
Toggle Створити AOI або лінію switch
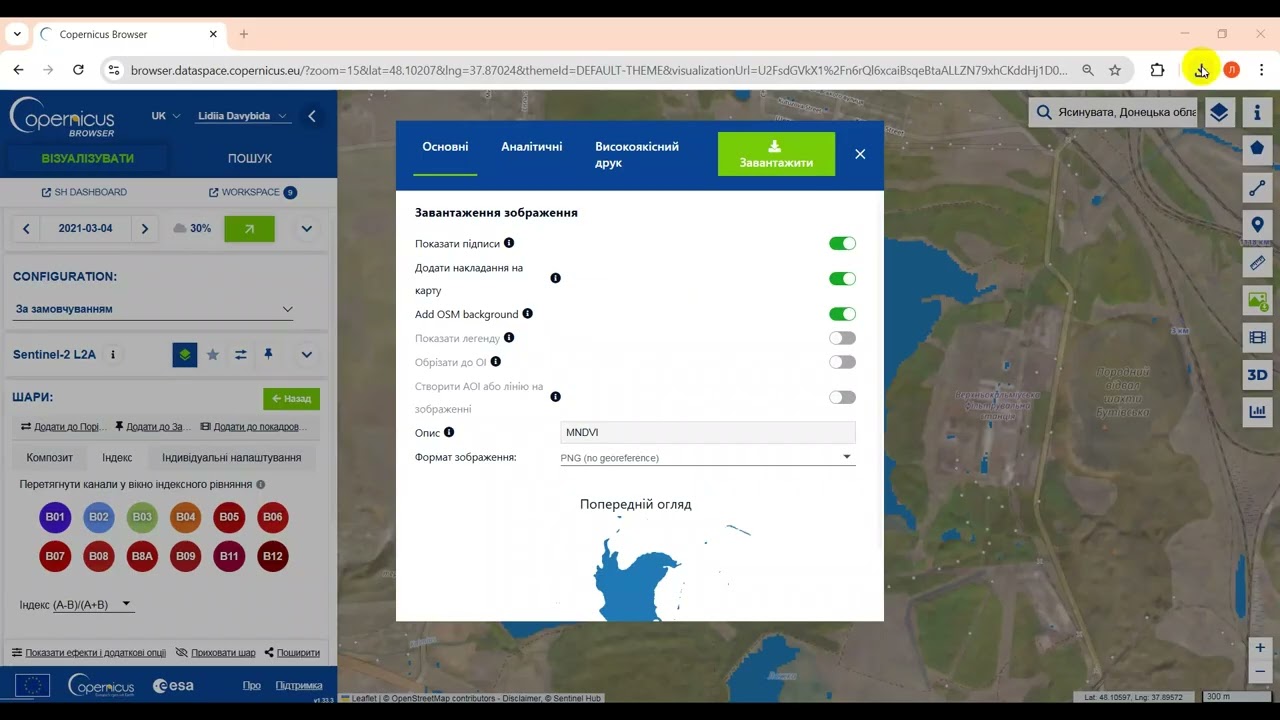(x=842, y=397)
